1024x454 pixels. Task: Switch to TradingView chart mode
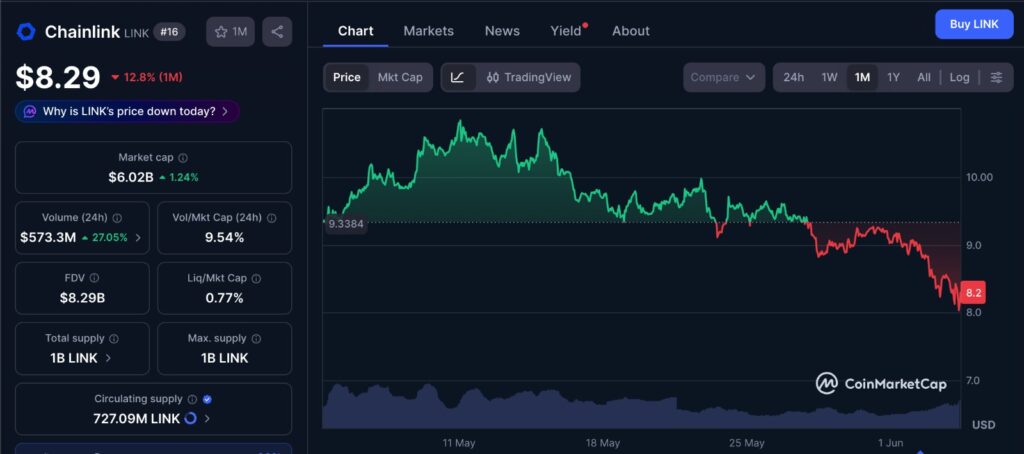pos(528,77)
